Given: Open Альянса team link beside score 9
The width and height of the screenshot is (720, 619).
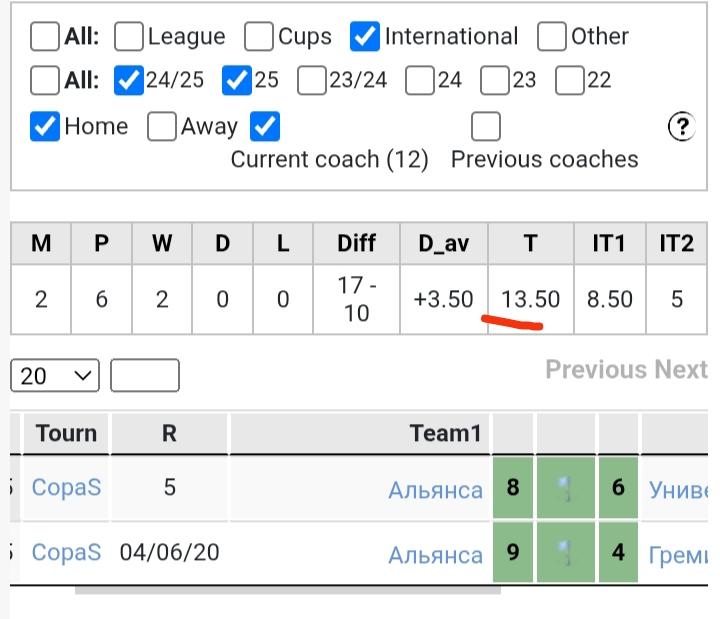Looking at the screenshot, I should coord(435,553).
